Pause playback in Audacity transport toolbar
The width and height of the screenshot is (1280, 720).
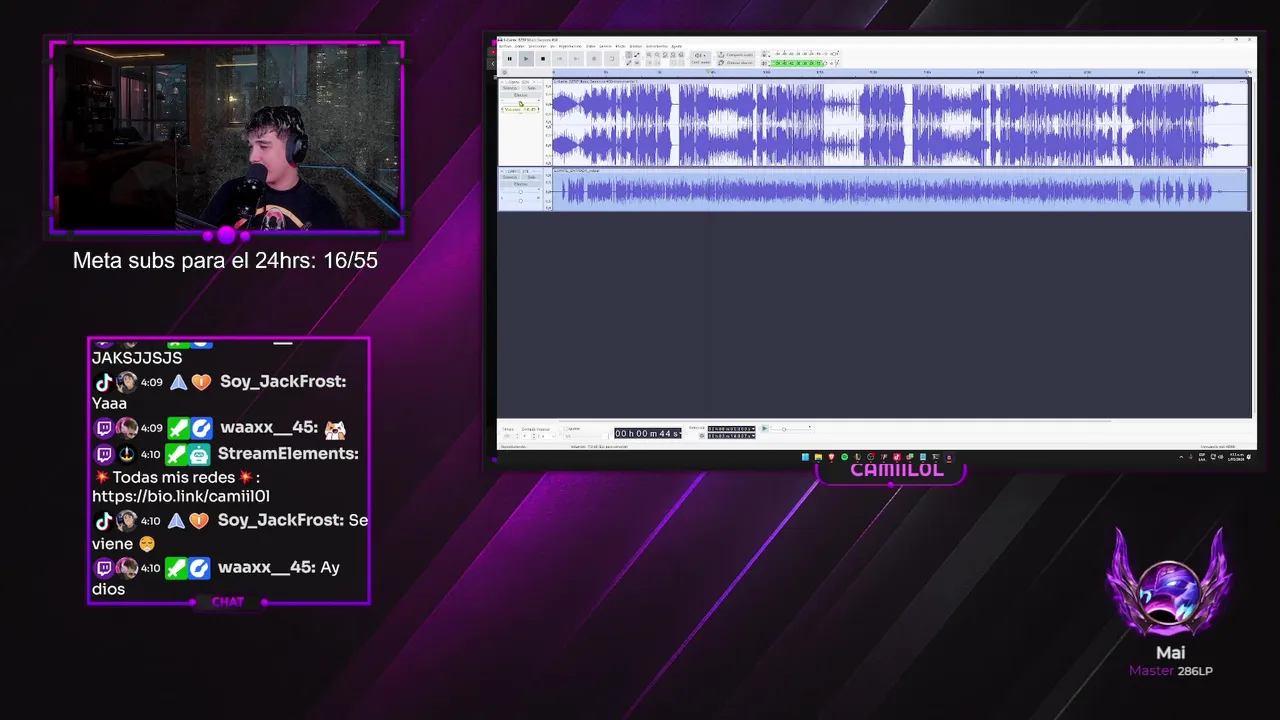pyautogui.click(x=510, y=58)
